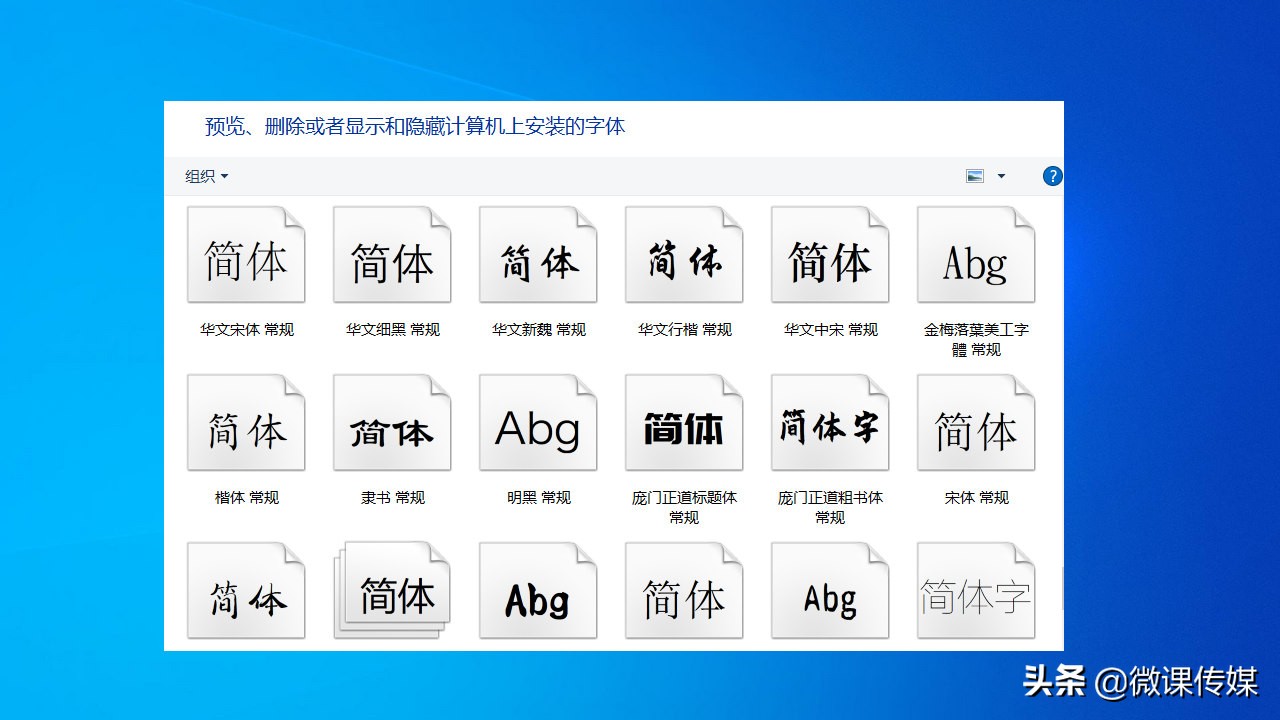The width and height of the screenshot is (1280, 720).
Task: Click the hidden grayed-out 简体字 font
Action: pos(976,590)
